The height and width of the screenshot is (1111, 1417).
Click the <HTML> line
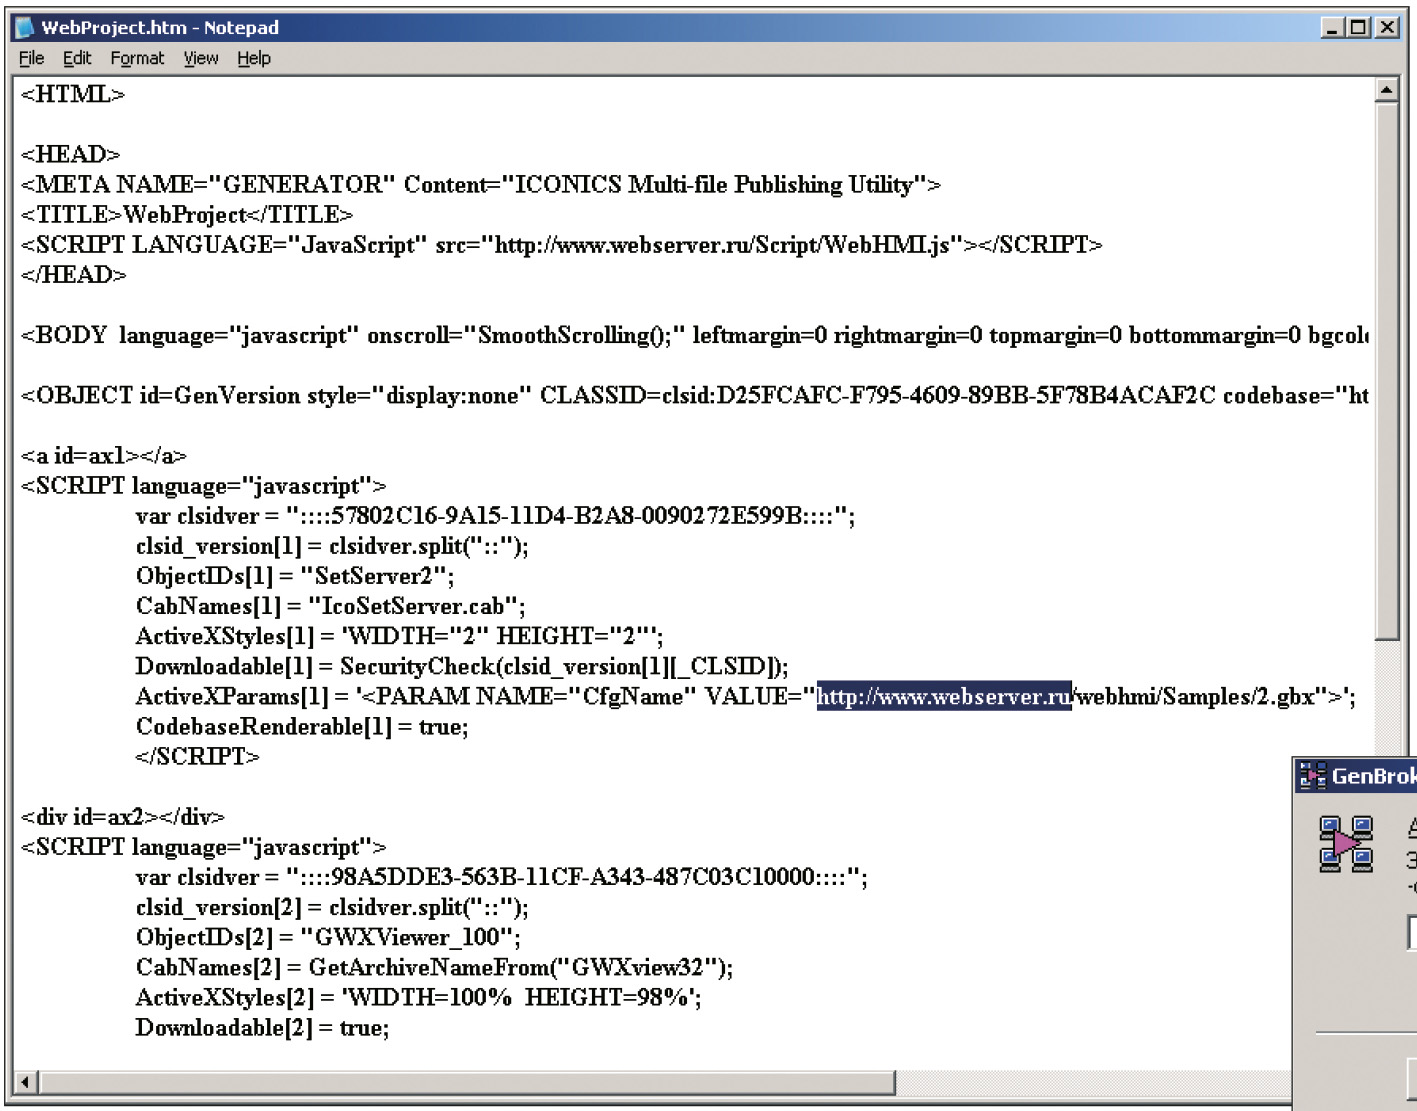[73, 94]
